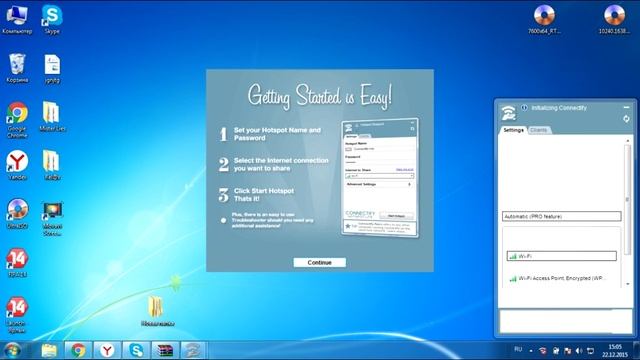Image resolution: width=640 pixels, height=360 pixels.
Task: Open the Automatic (PRO feature) dropdown
Action: point(562,216)
